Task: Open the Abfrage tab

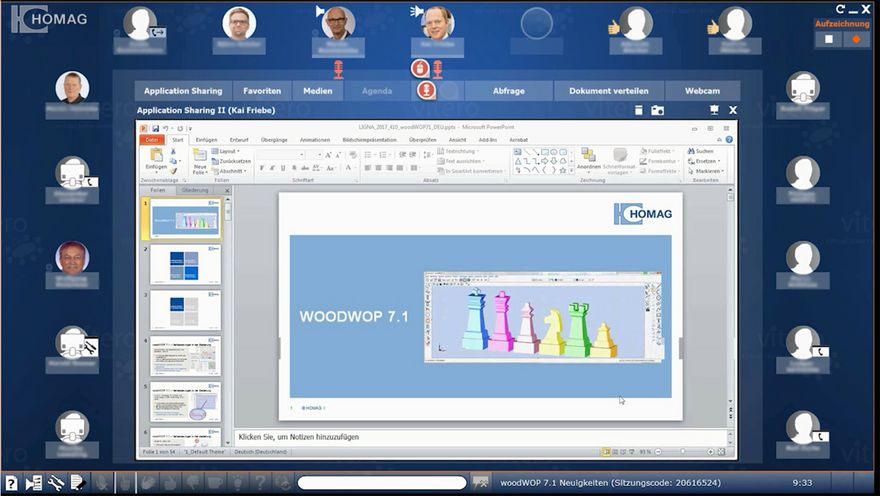Action: tap(509, 91)
